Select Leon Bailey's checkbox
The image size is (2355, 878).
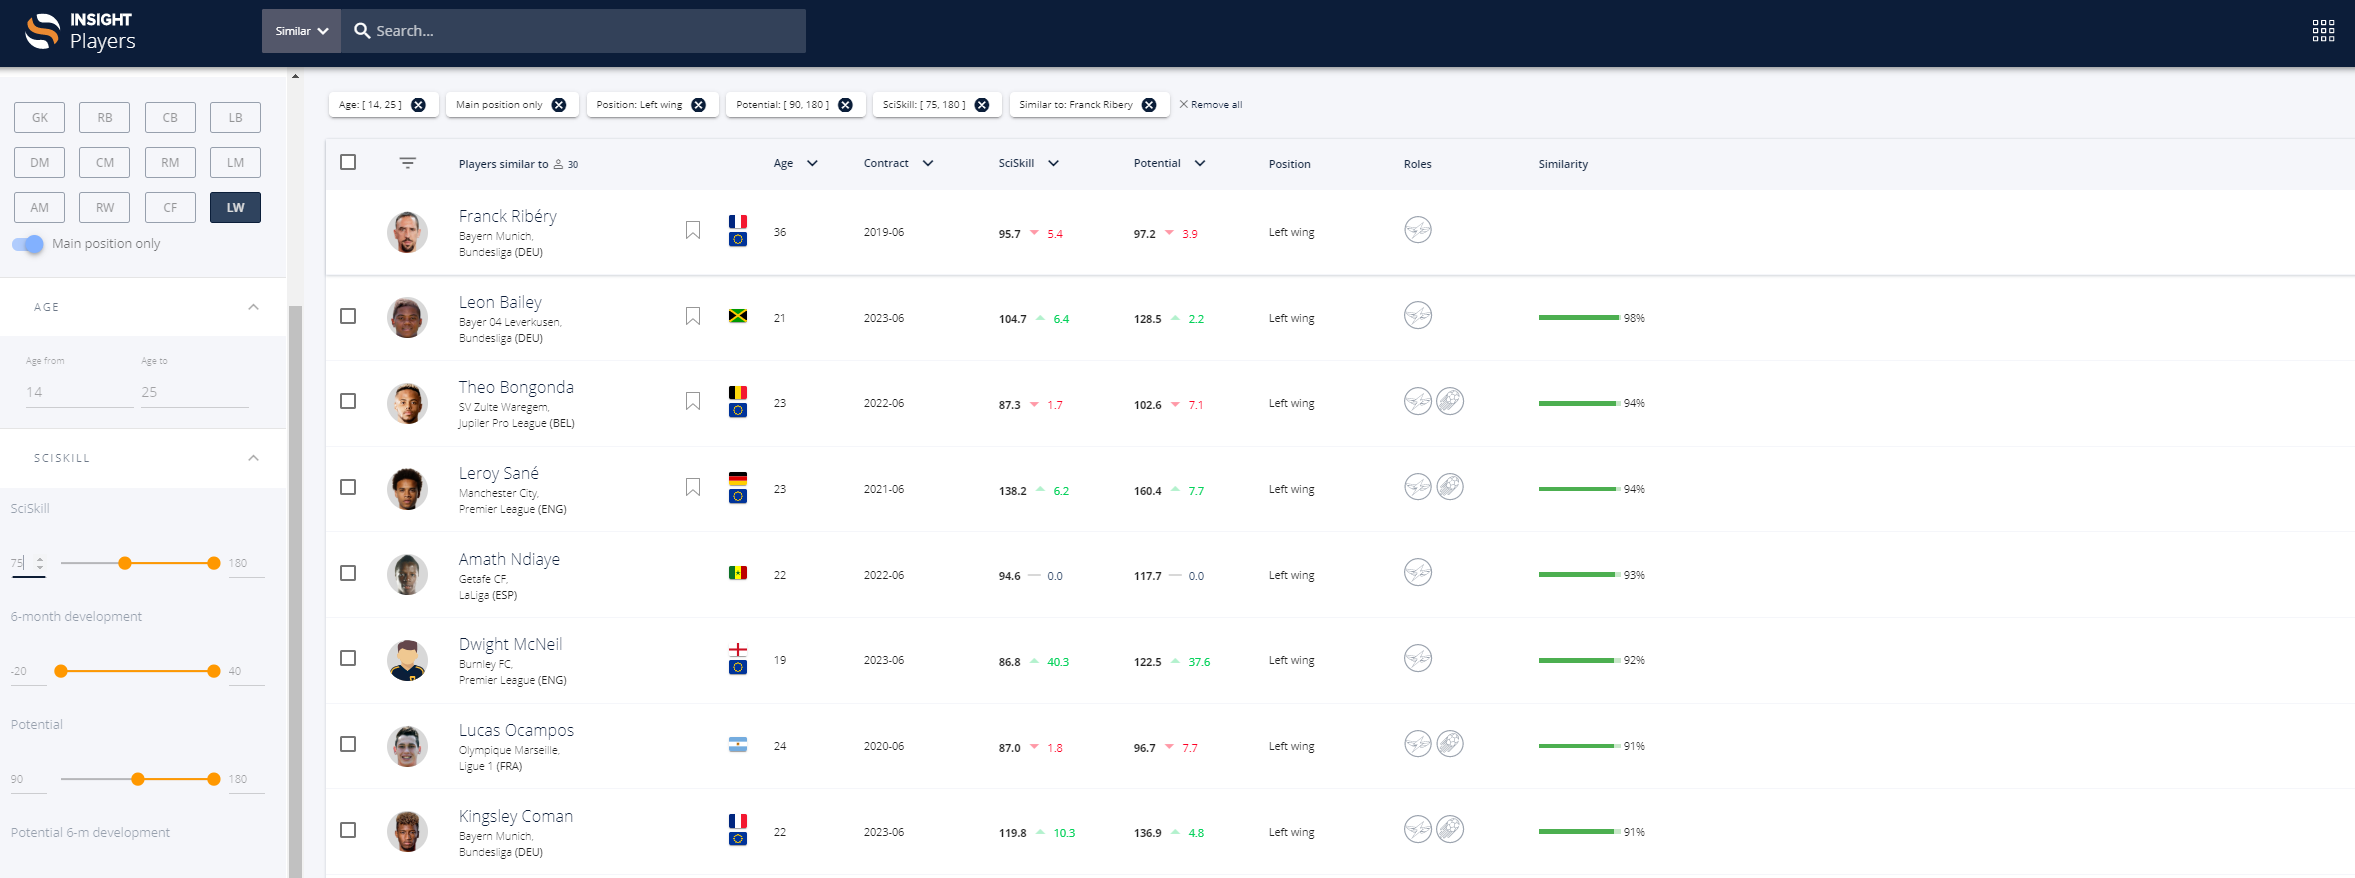point(348,316)
